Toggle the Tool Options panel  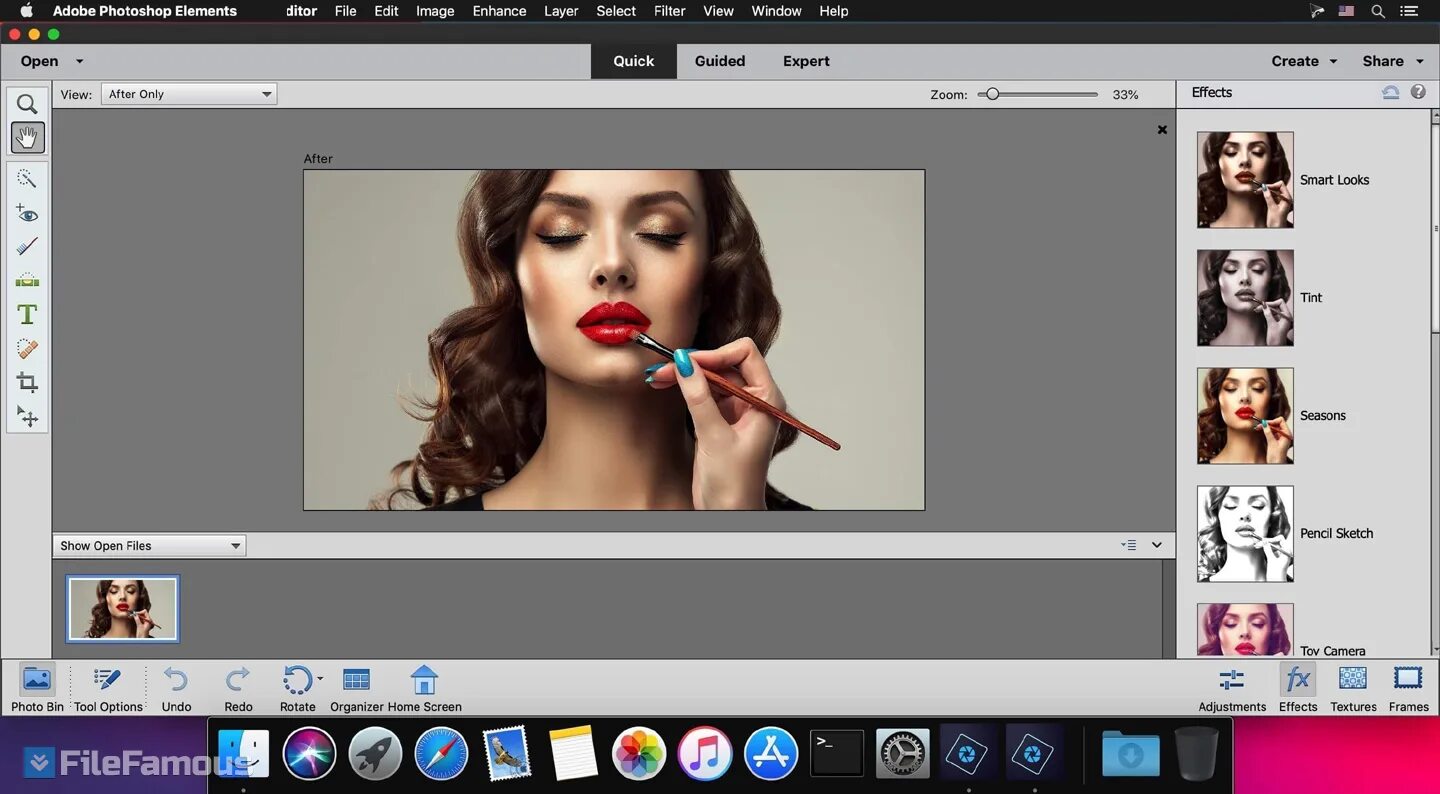[x=108, y=688]
